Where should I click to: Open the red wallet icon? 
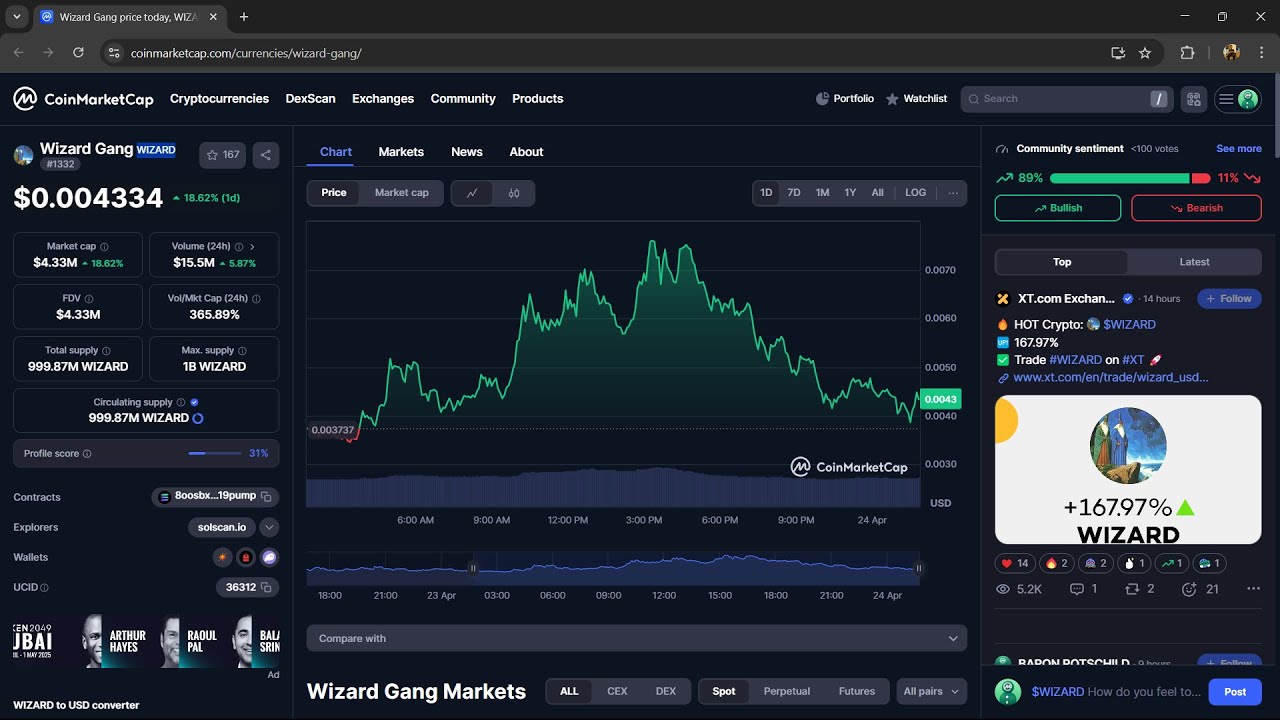click(x=246, y=557)
